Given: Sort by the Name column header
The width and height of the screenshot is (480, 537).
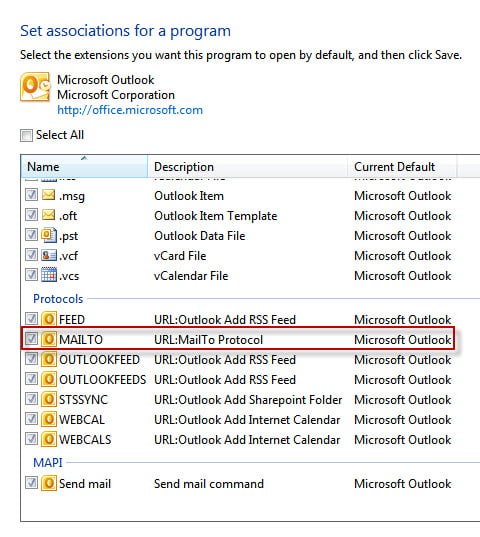Looking at the screenshot, I should point(84,166).
